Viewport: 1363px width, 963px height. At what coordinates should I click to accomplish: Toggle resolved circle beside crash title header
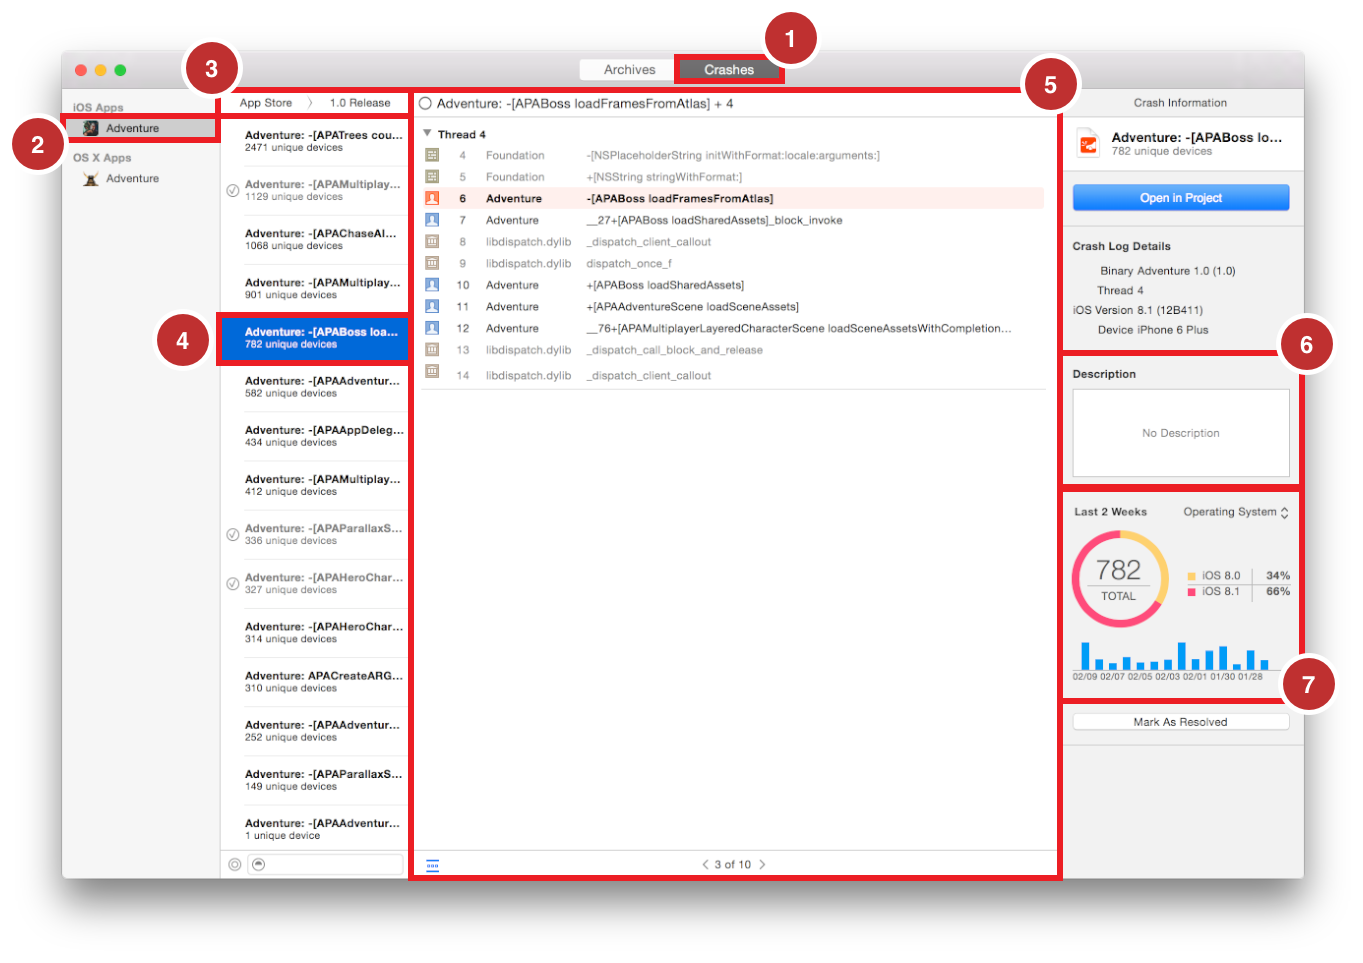(x=425, y=103)
